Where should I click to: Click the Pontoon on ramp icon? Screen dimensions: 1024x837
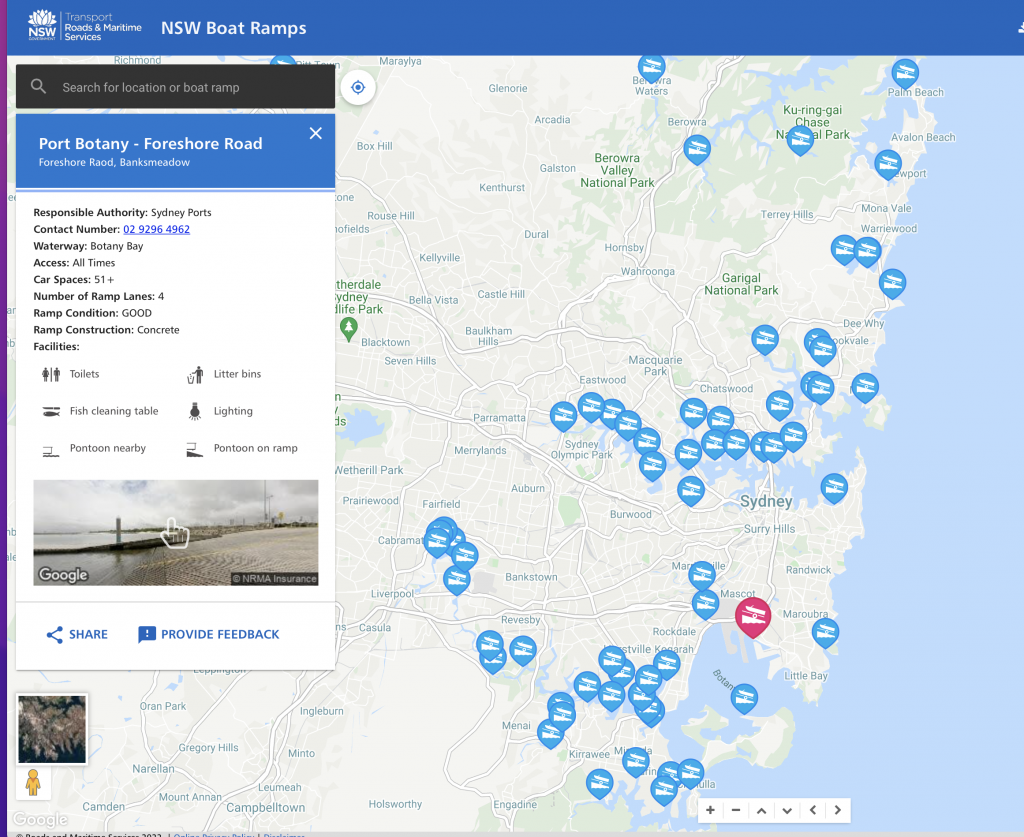coord(195,449)
